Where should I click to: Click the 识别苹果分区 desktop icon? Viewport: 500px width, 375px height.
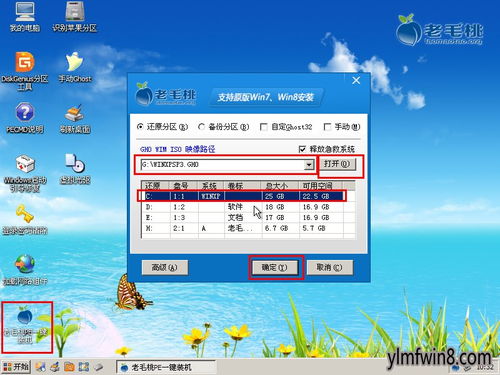75,17
